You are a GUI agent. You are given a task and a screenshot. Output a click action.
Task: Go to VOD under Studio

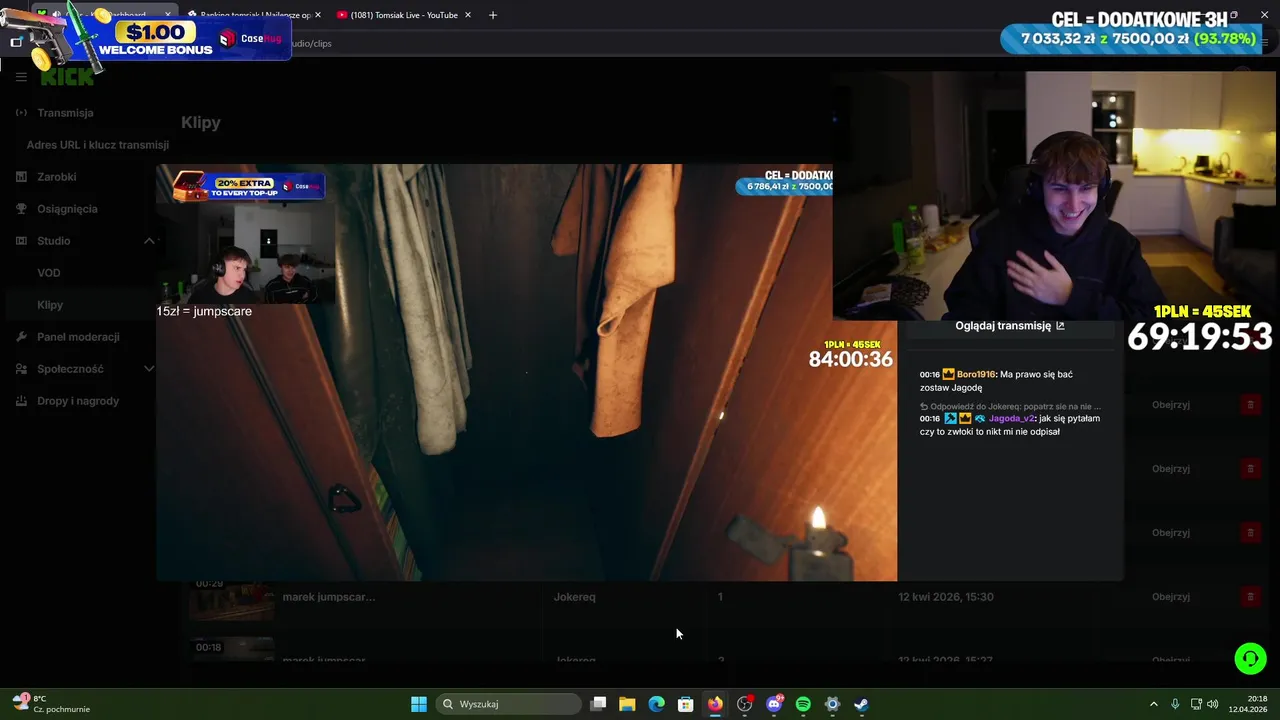49,273
